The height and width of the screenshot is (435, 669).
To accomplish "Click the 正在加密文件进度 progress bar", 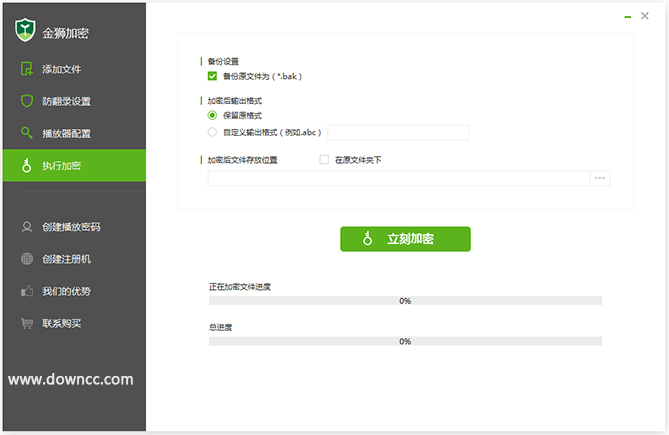I will (405, 300).
